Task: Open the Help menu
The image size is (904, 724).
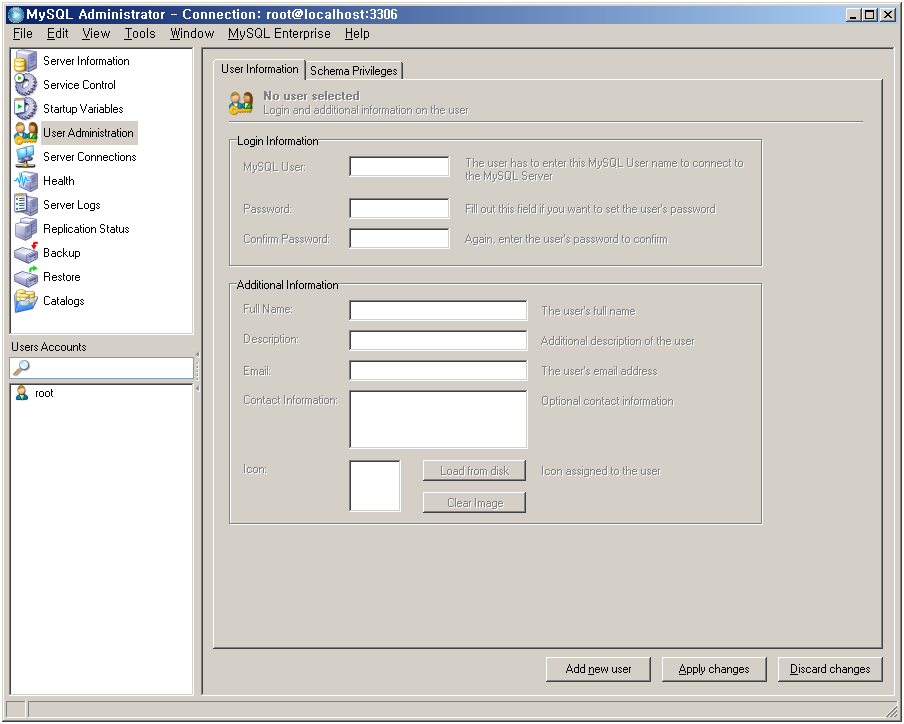Action: (x=357, y=33)
